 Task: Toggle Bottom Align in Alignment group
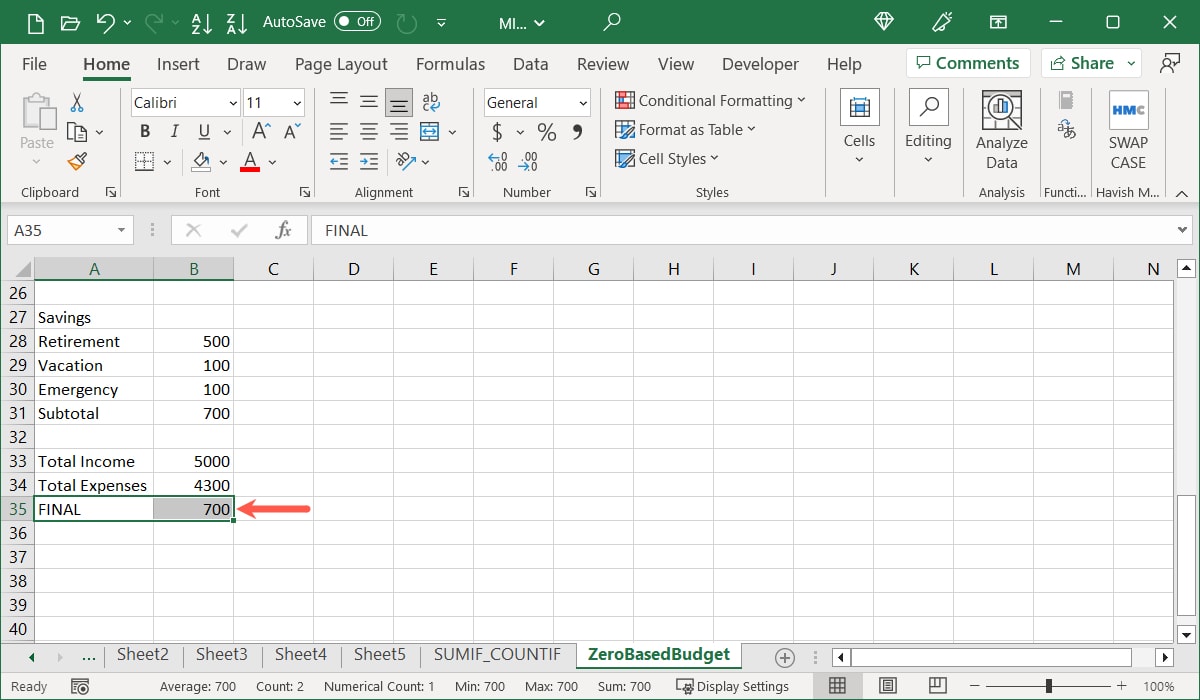pyautogui.click(x=399, y=102)
